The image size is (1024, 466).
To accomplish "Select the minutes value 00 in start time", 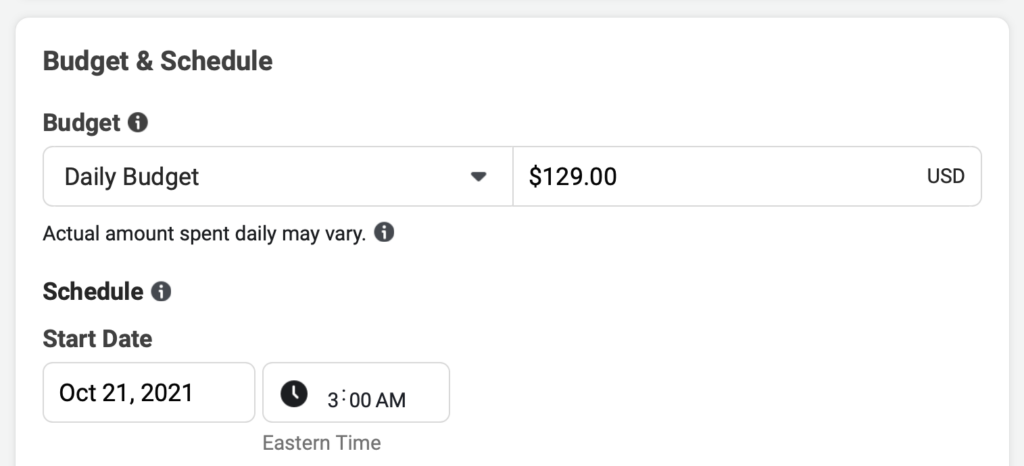I will pyautogui.click(x=360, y=400).
